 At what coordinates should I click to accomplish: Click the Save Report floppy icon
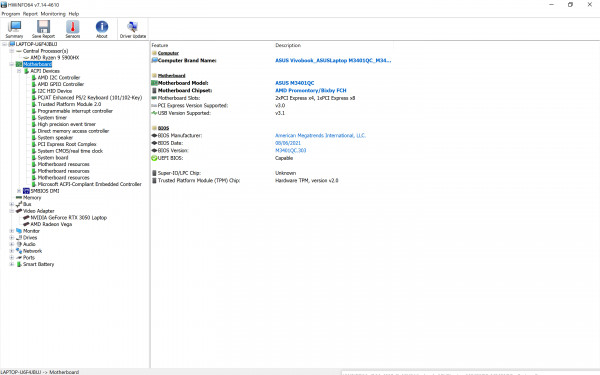point(43,29)
